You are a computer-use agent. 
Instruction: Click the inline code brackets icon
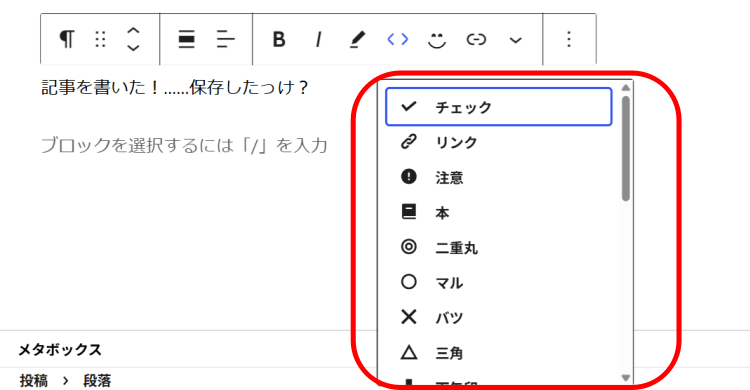click(x=397, y=39)
